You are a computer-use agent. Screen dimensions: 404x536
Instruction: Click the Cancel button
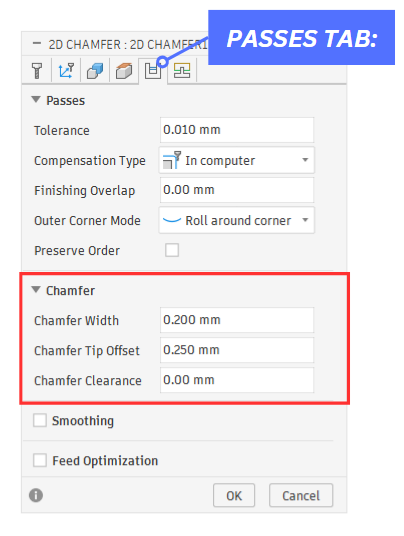click(301, 495)
